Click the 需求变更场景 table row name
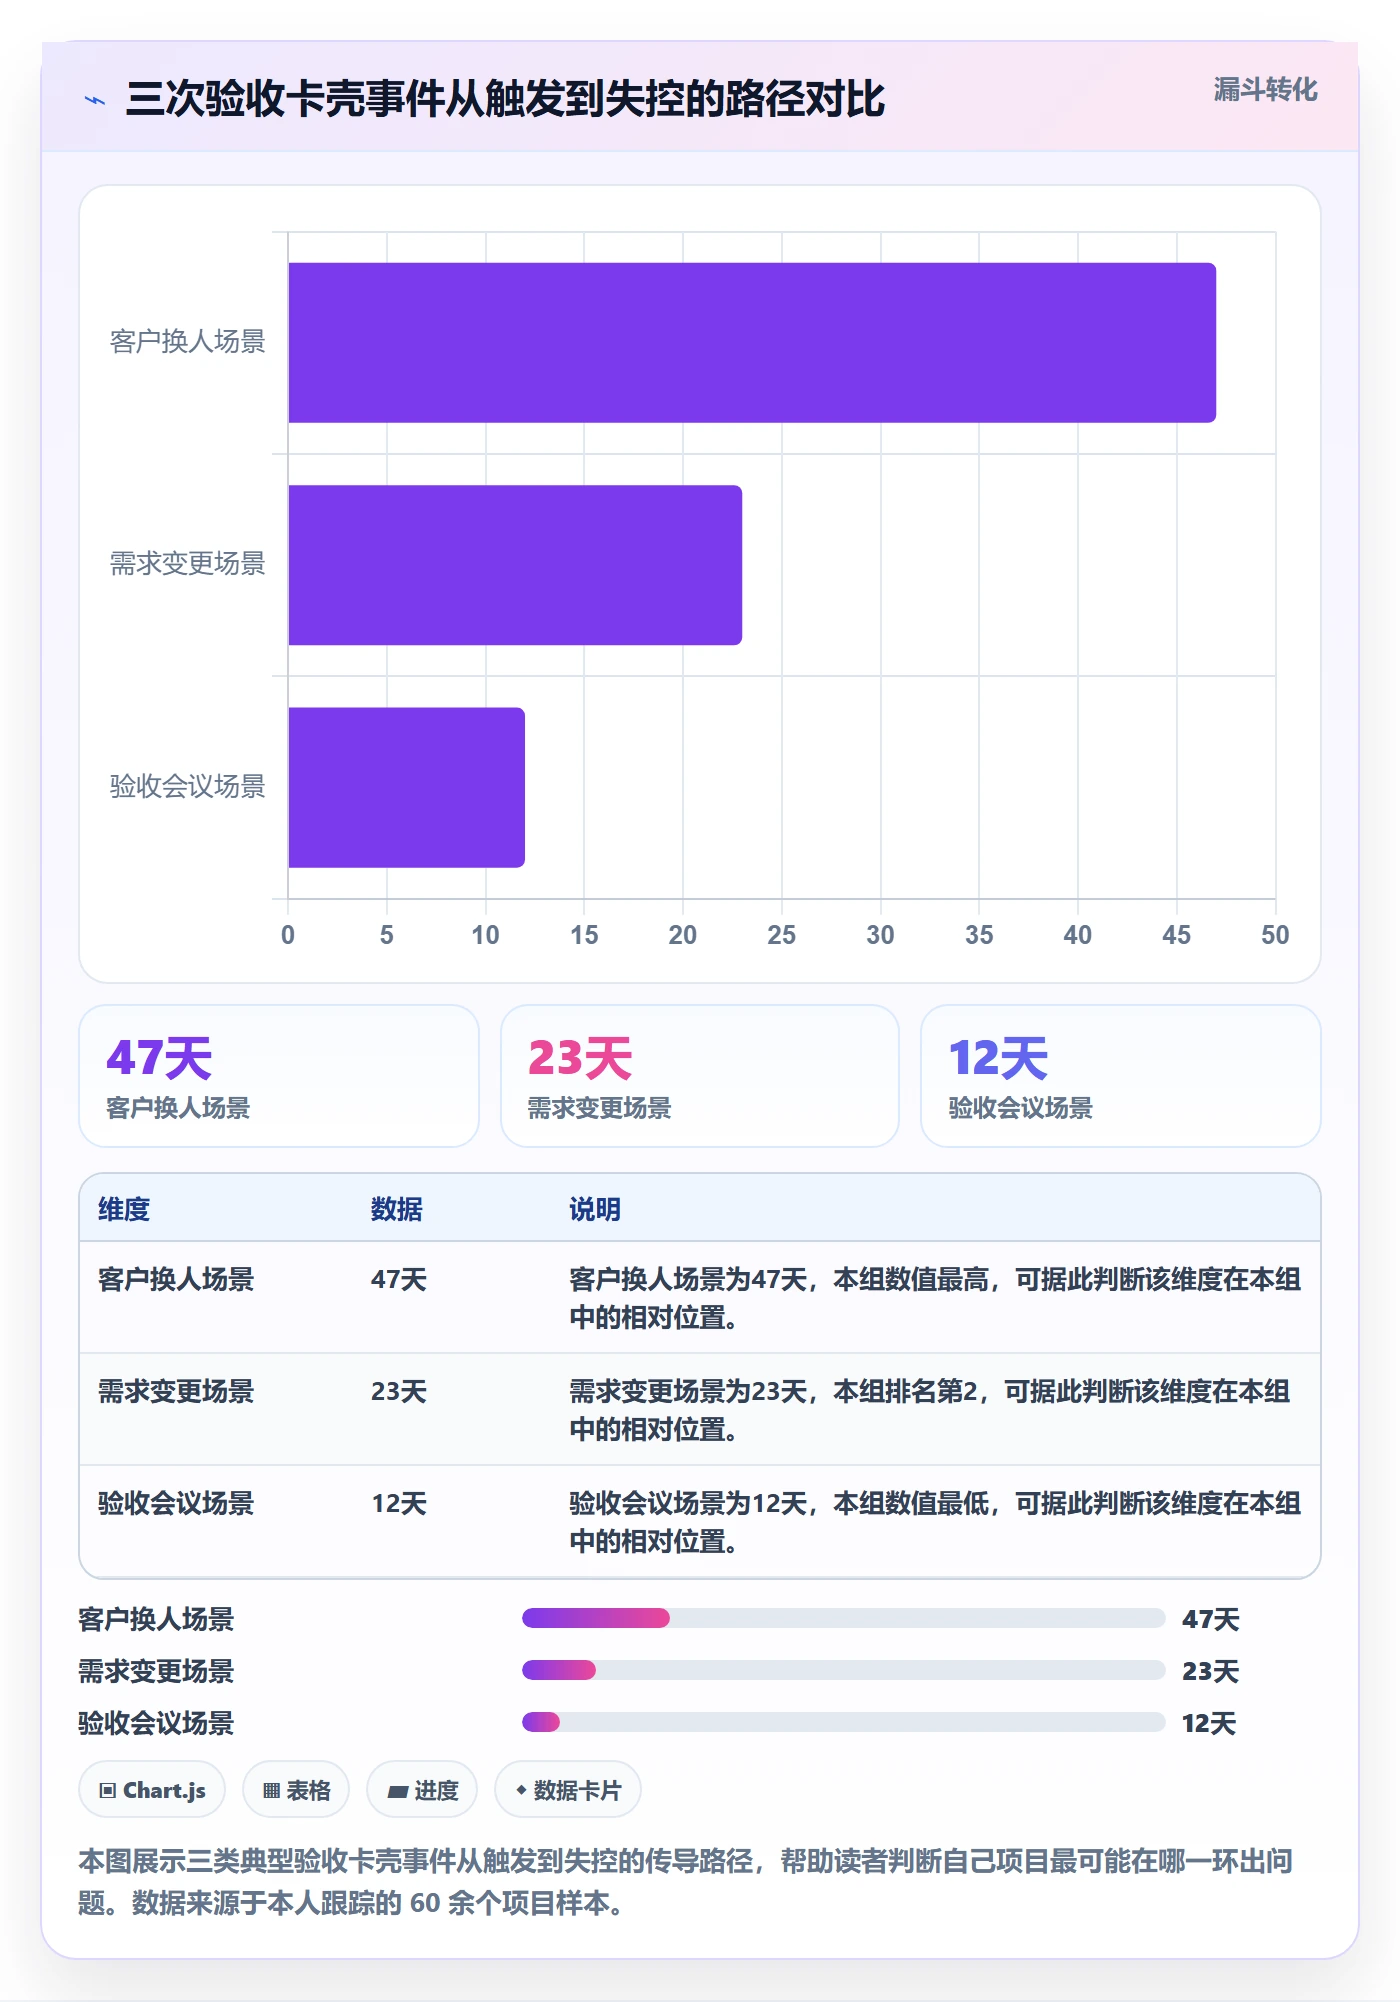 pyautogui.click(x=176, y=1391)
